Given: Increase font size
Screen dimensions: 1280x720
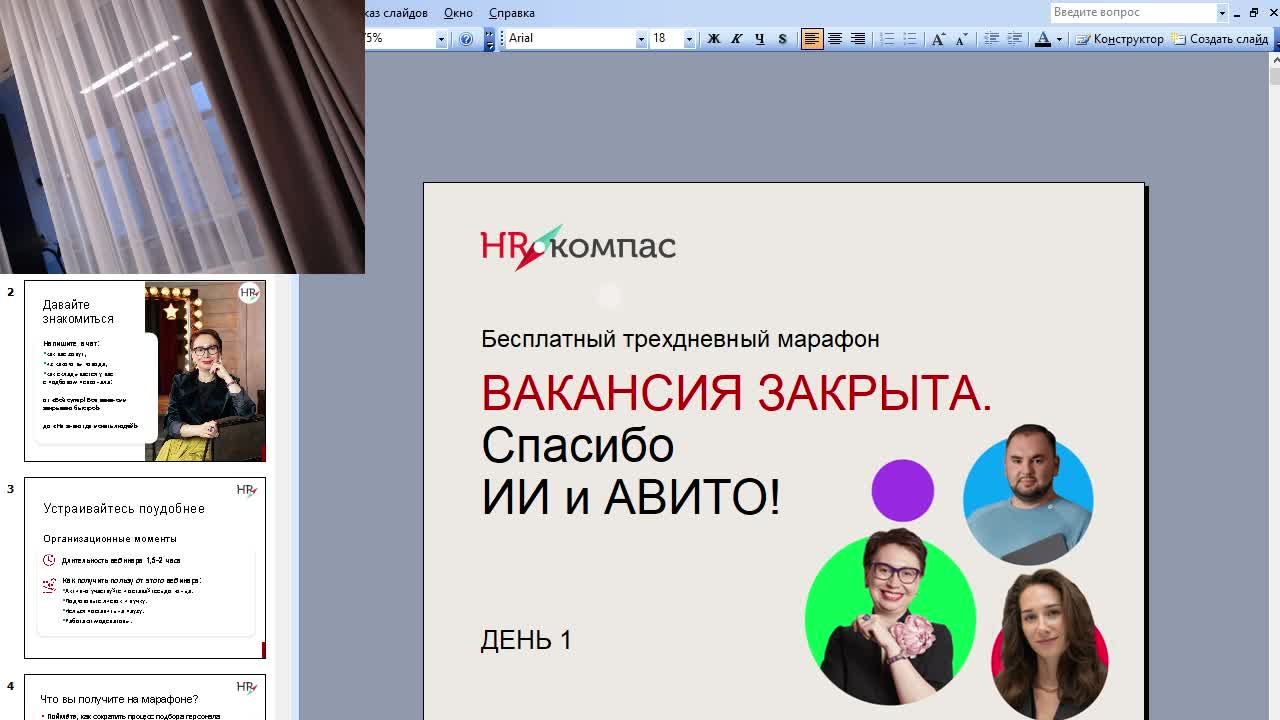Looking at the screenshot, I should coord(938,39).
